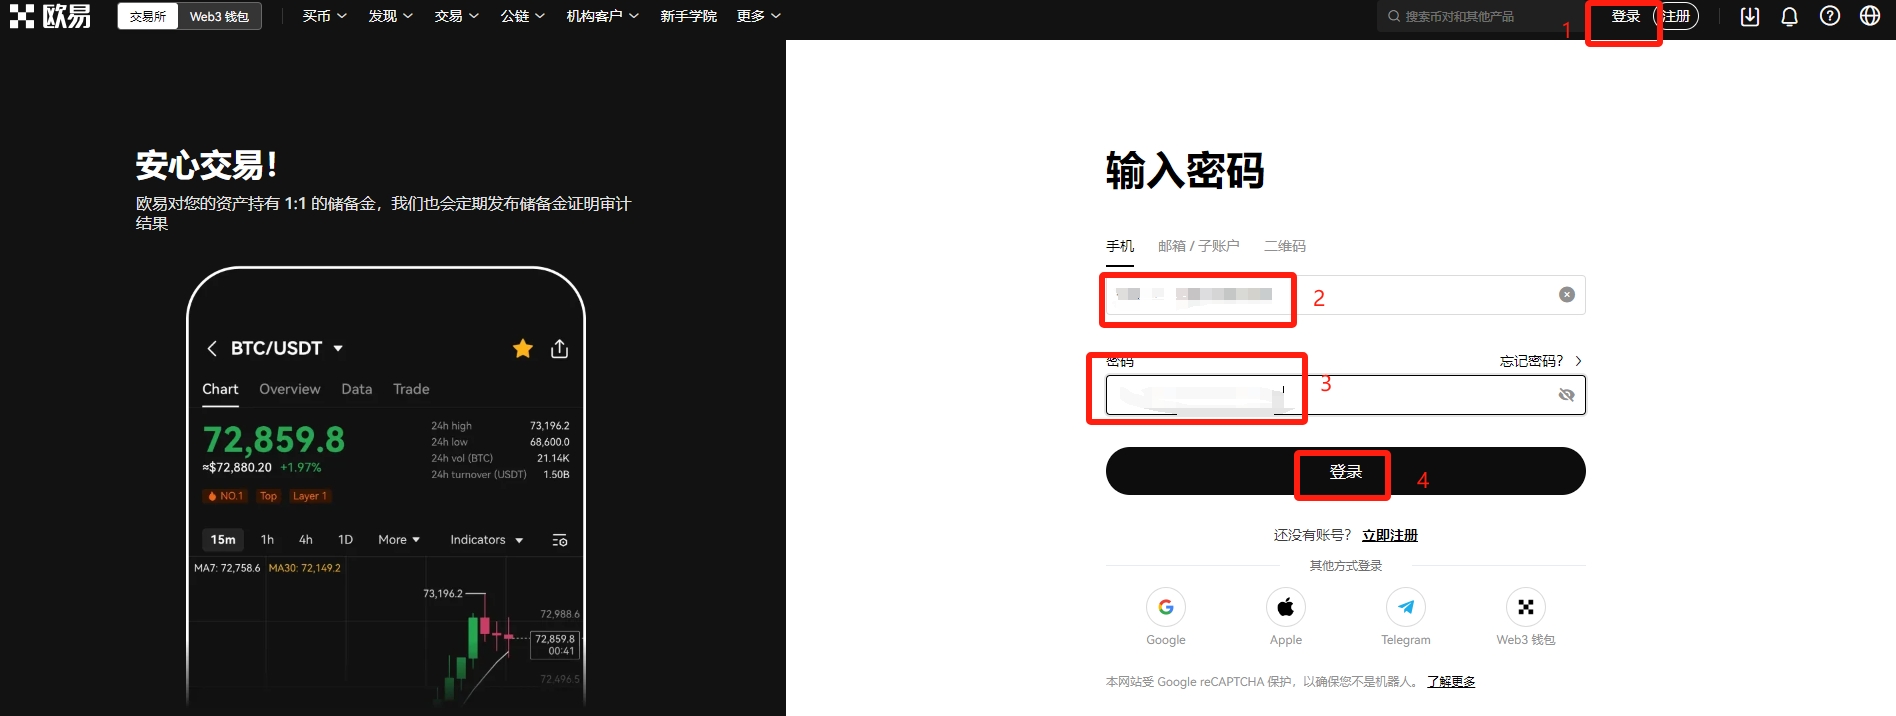Toggle password visibility eye icon
The image size is (1896, 716).
tap(1567, 395)
